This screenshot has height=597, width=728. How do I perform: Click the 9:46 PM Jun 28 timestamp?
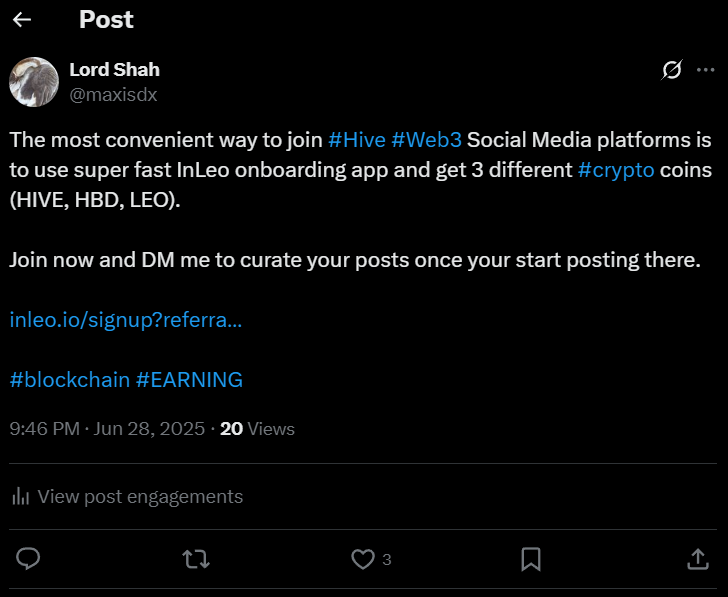point(107,428)
